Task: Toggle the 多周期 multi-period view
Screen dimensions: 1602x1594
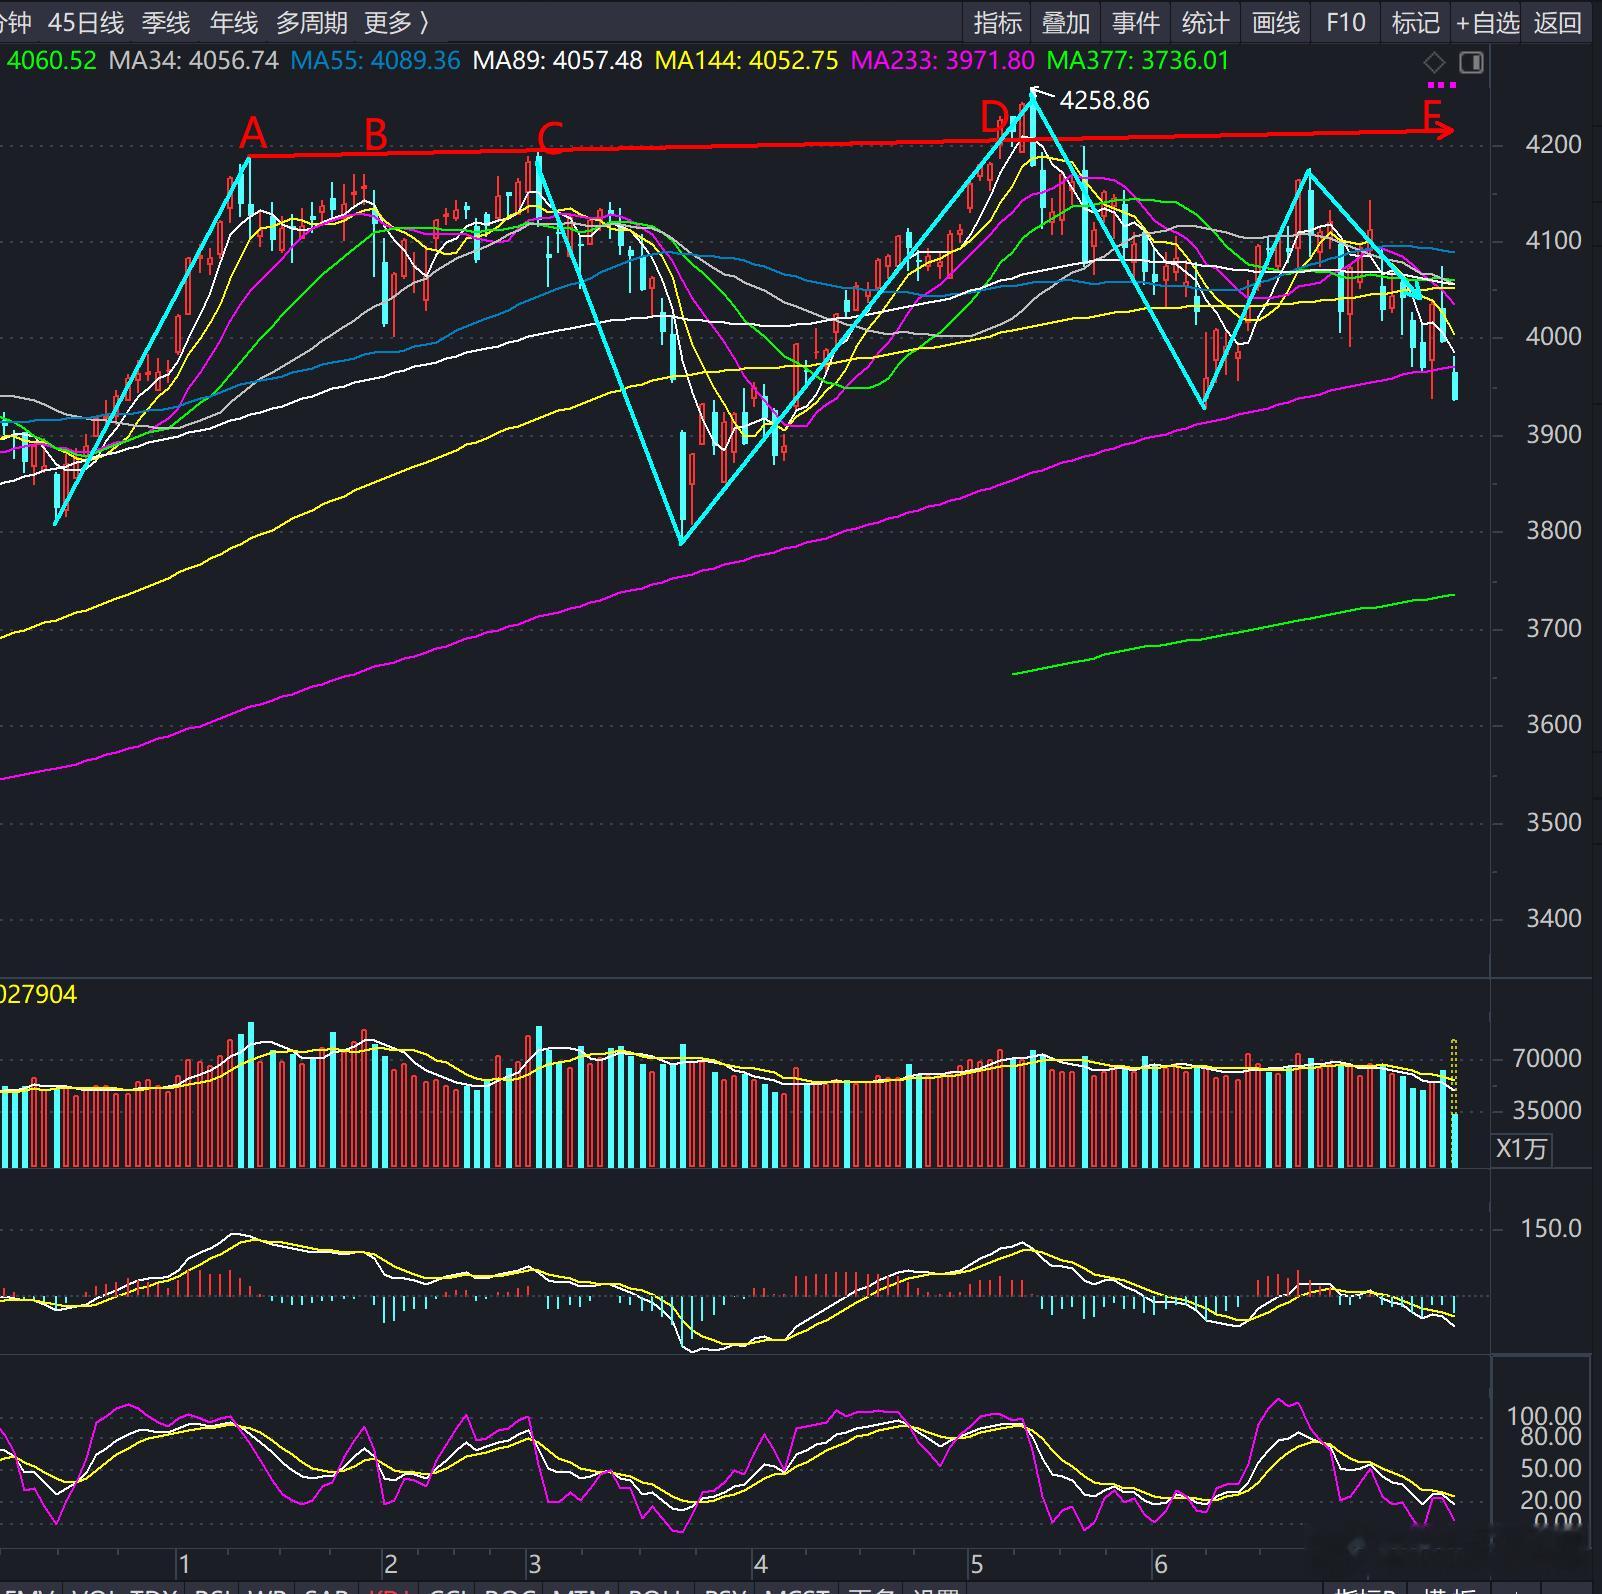Action: [x=311, y=22]
